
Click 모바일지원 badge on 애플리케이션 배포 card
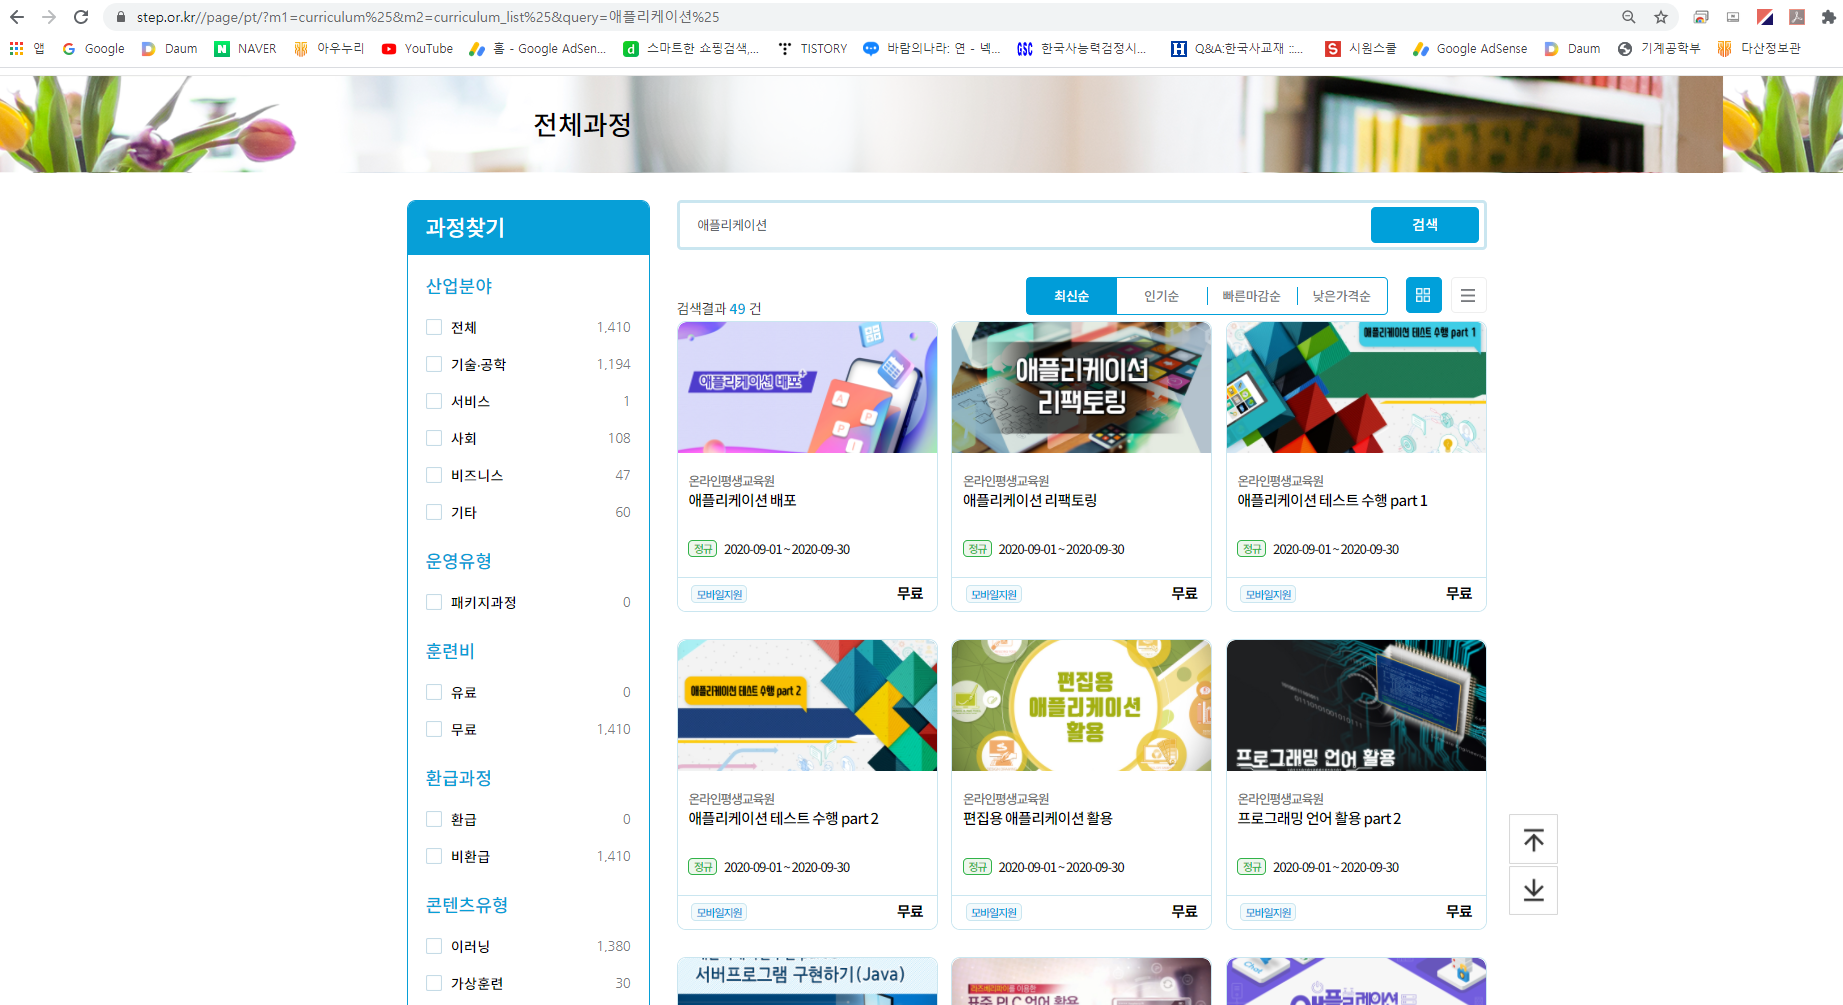tap(719, 594)
